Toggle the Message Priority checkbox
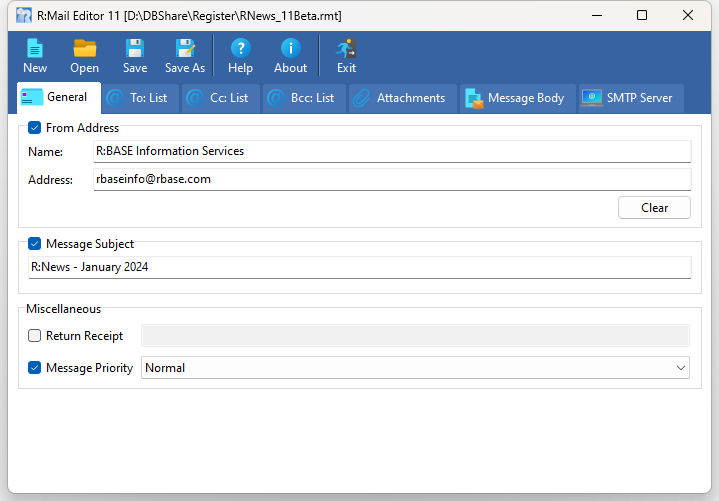The width and height of the screenshot is (719, 501). pos(34,368)
